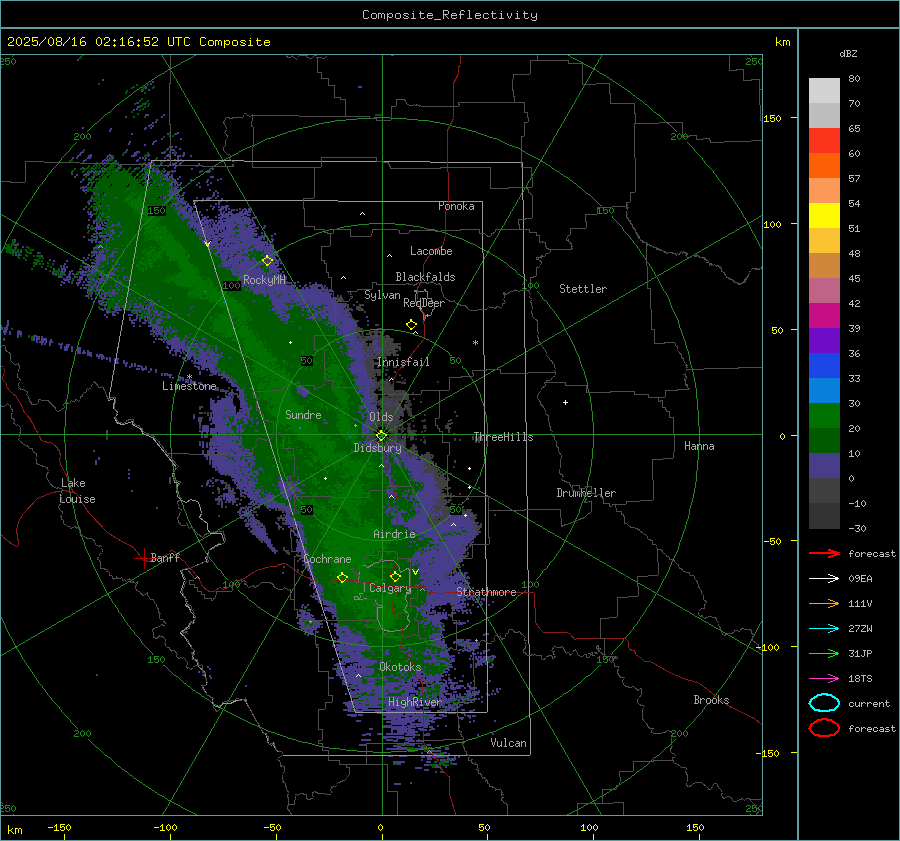Pick the purple 39 dBZ color band
900x841 pixels.
click(x=824, y=341)
